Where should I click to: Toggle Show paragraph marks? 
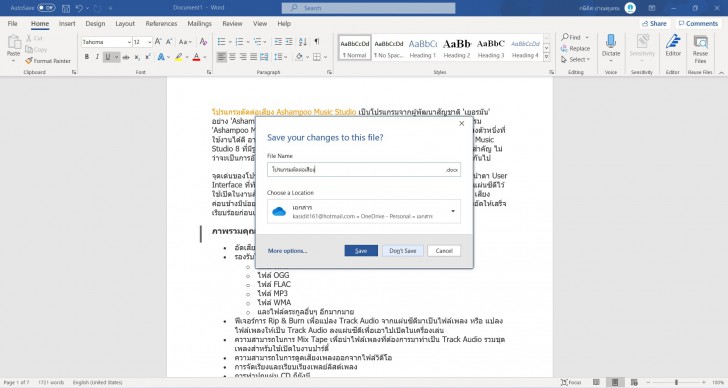[317, 42]
